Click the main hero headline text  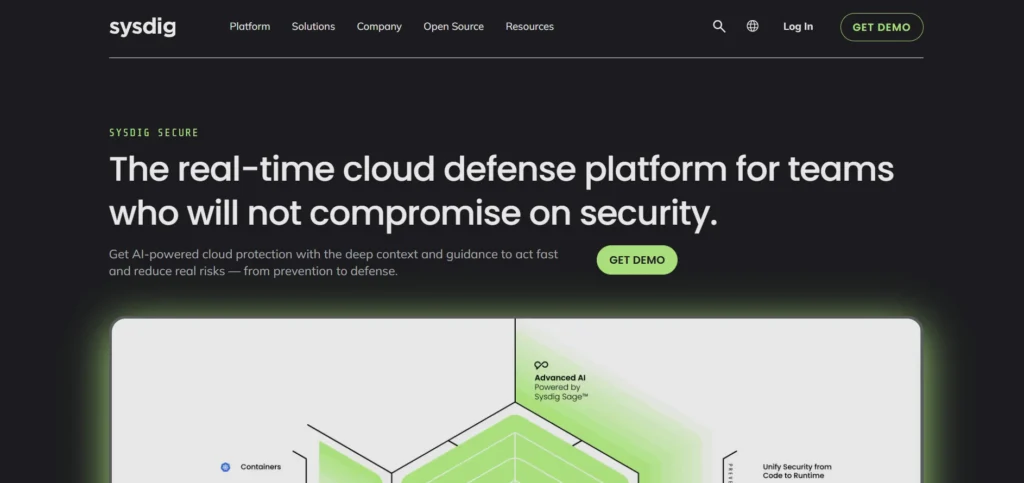500,190
